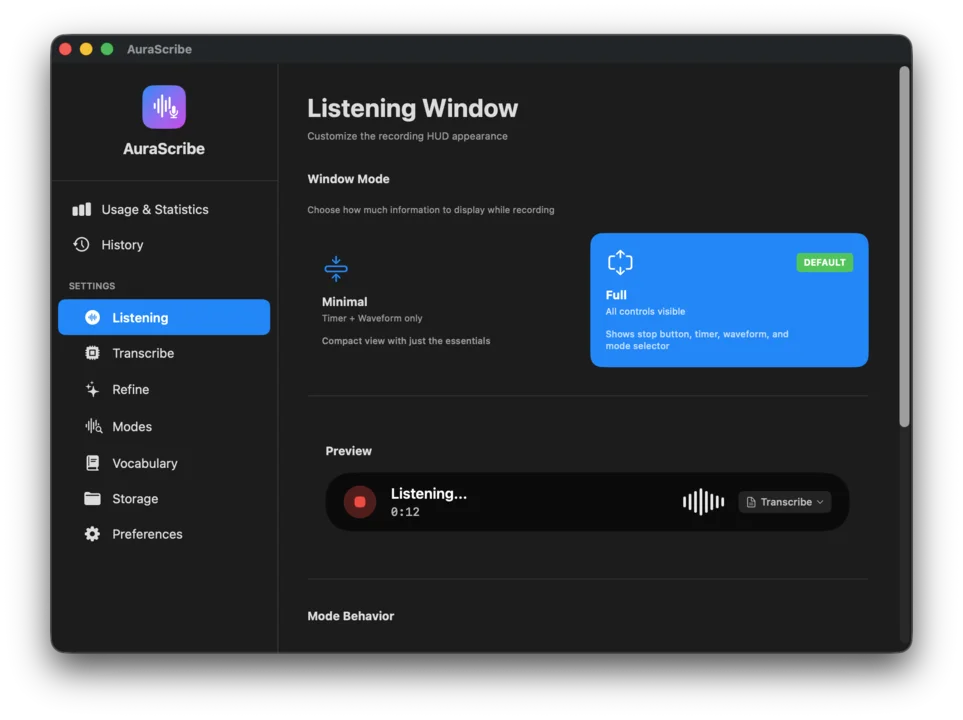The image size is (963, 720).
Task: Click the red stop button in the preview
Action: coord(359,501)
